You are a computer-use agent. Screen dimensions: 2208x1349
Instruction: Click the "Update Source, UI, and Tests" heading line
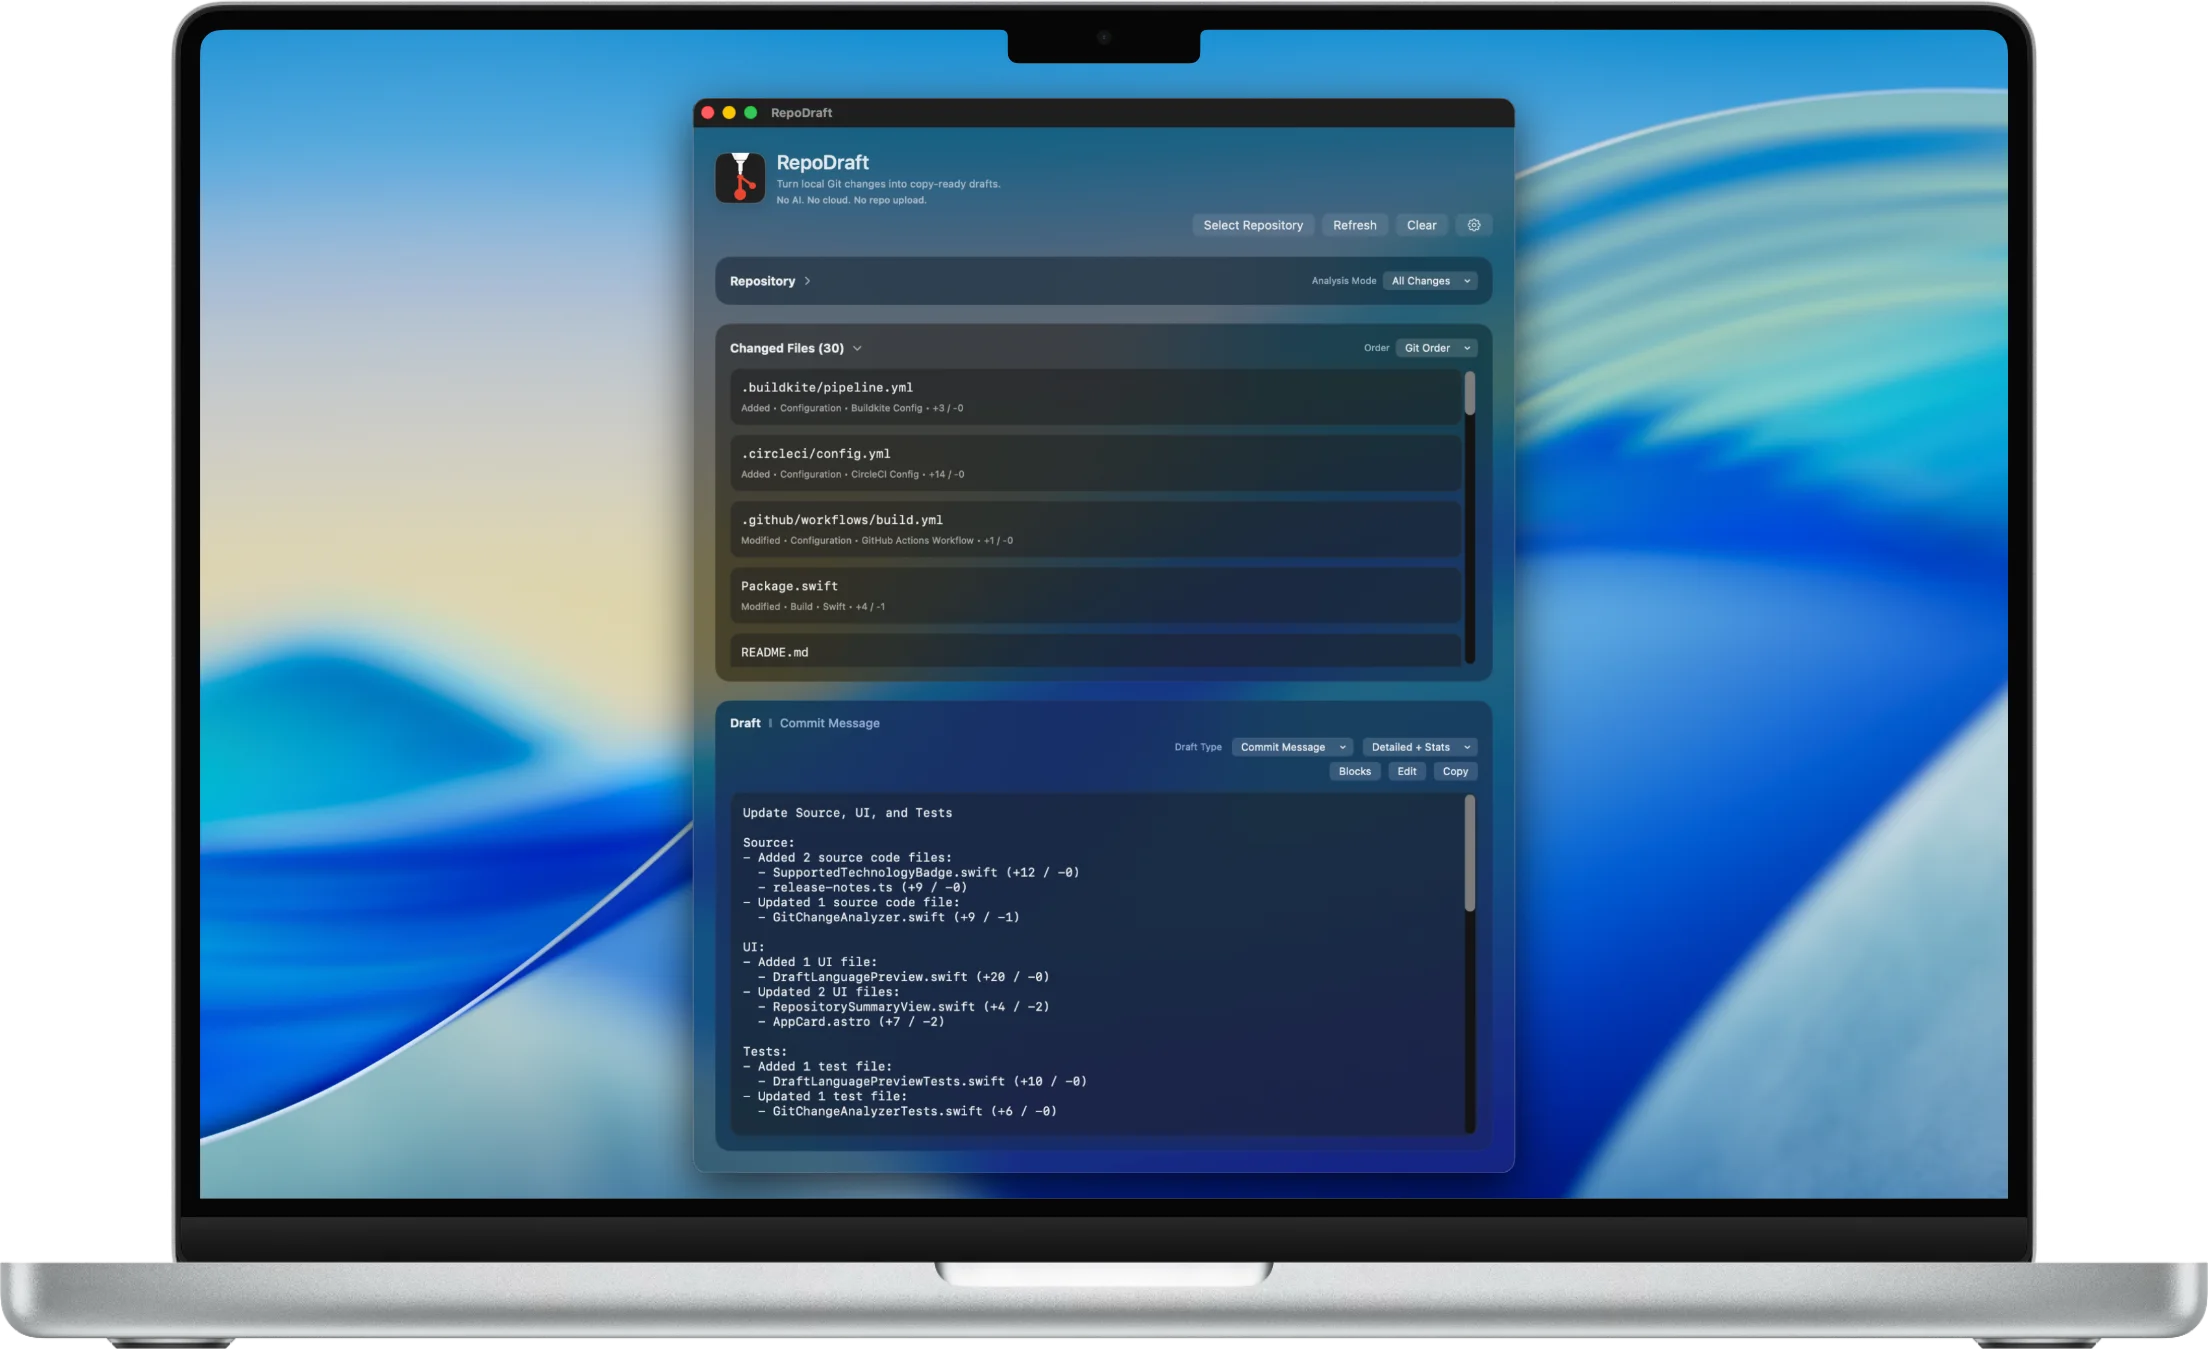tap(847, 813)
